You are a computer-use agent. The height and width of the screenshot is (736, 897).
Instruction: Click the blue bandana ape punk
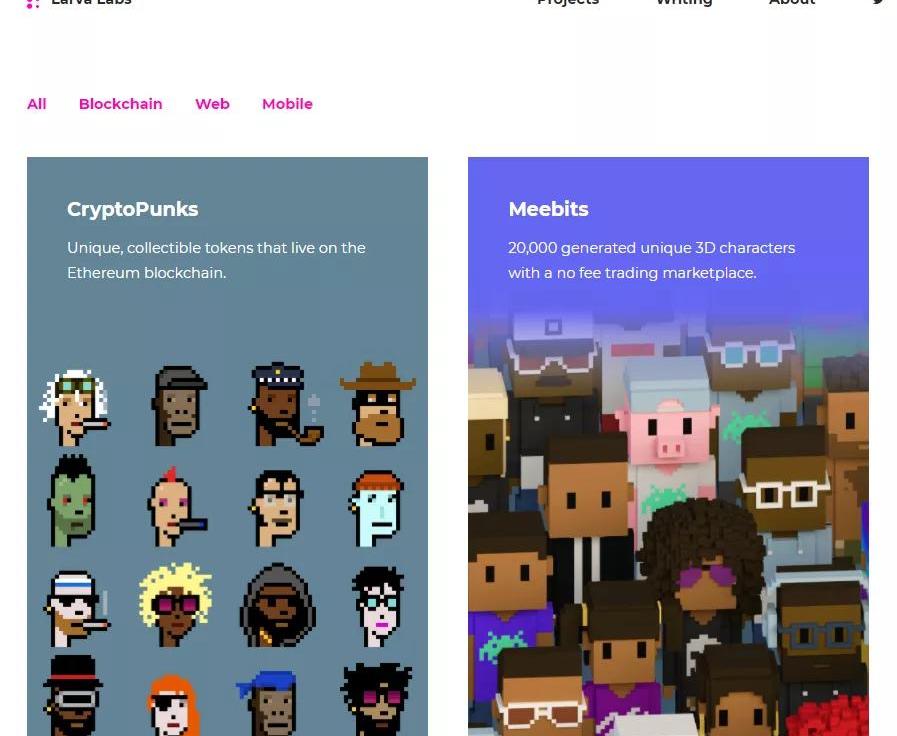tap(268, 703)
